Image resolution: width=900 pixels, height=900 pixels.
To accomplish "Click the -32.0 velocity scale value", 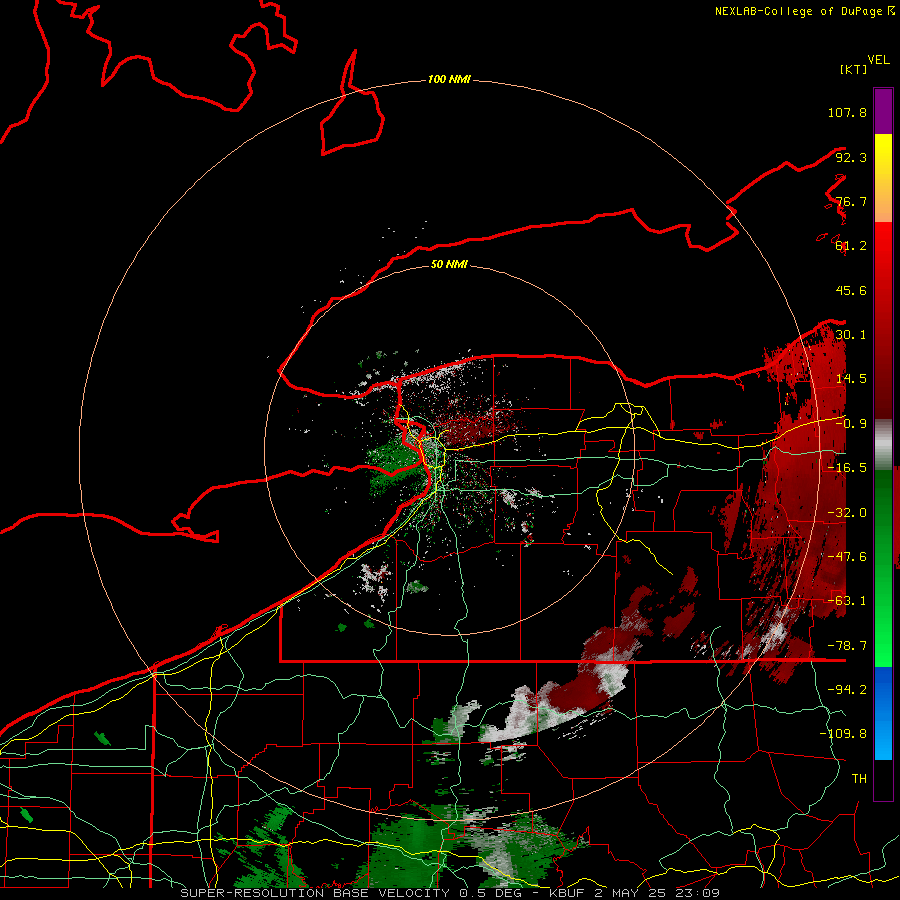I will click(847, 513).
